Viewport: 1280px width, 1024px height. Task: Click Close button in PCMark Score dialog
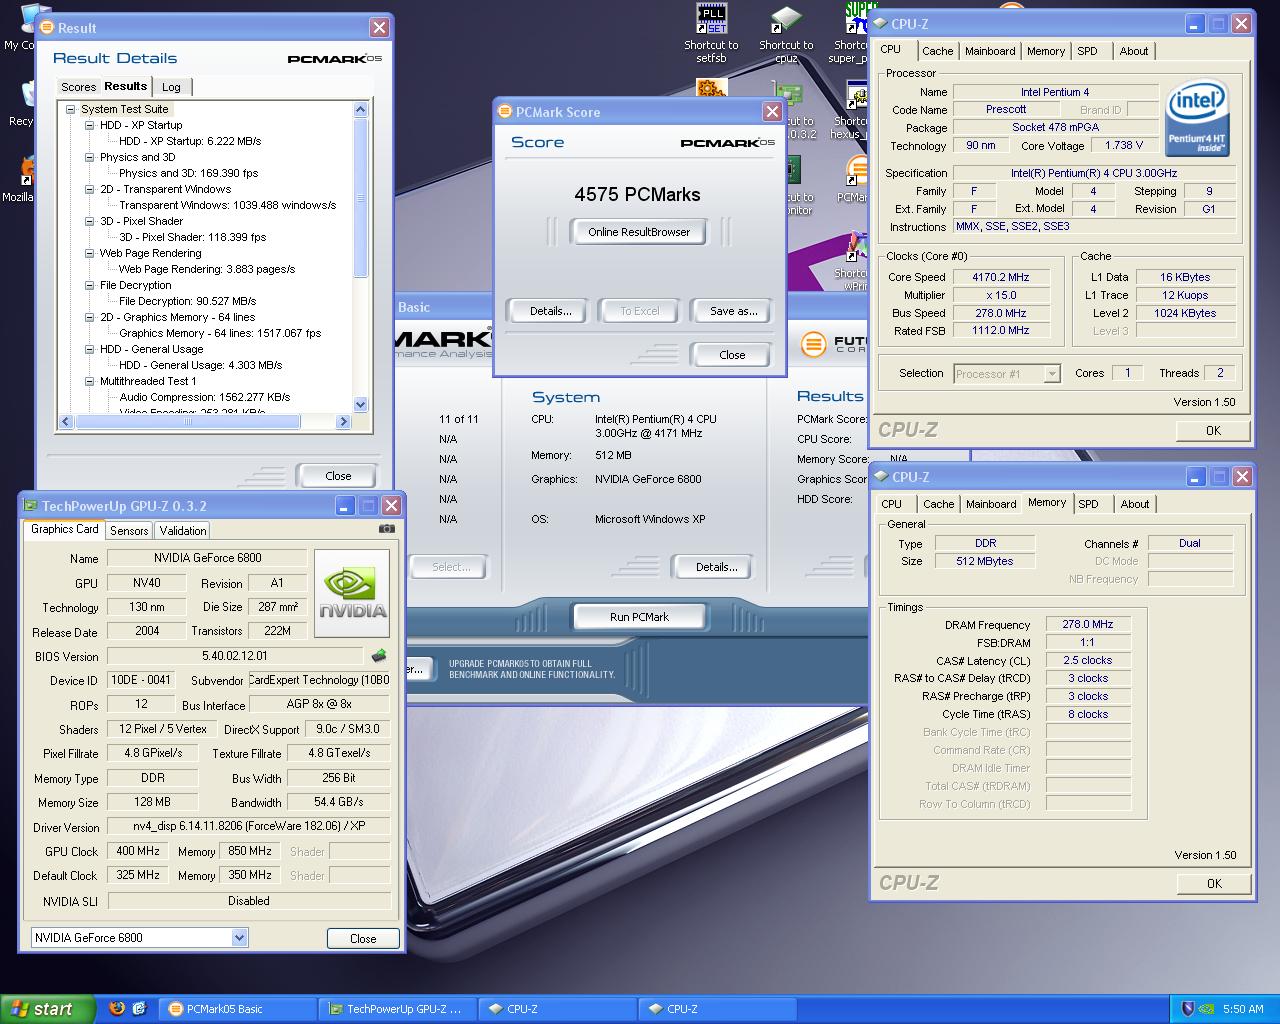point(732,355)
